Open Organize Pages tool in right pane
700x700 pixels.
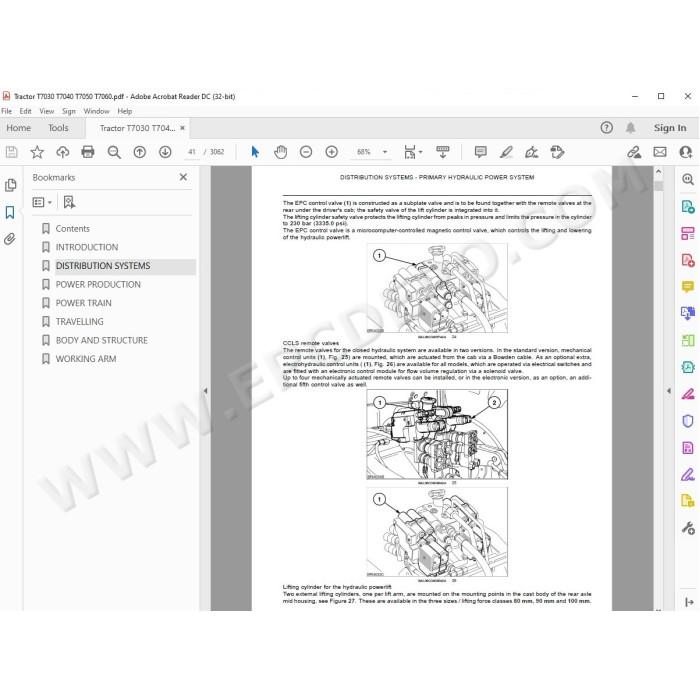coord(688,233)
